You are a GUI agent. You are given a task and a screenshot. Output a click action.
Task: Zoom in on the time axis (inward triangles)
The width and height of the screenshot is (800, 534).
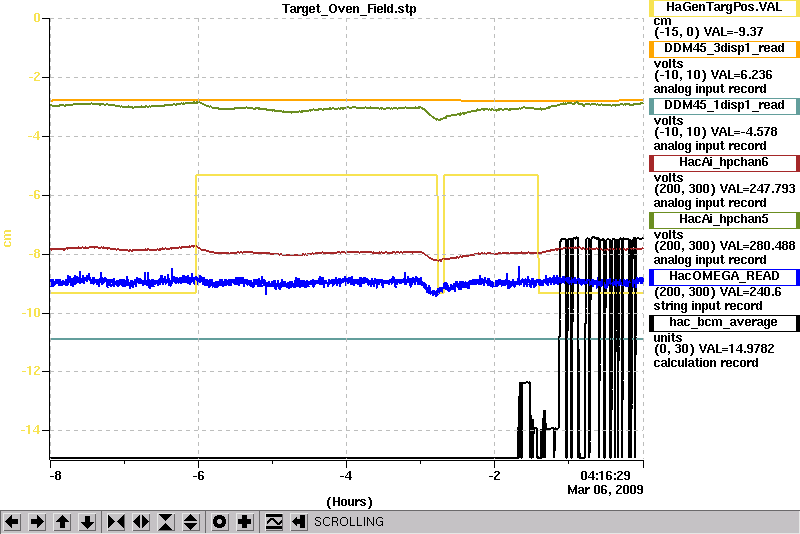(x=116, y=522)
